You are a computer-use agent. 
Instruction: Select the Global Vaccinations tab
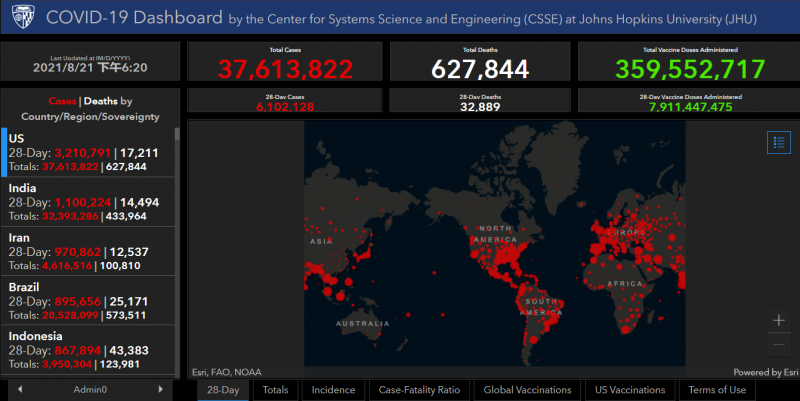point(528,390)
